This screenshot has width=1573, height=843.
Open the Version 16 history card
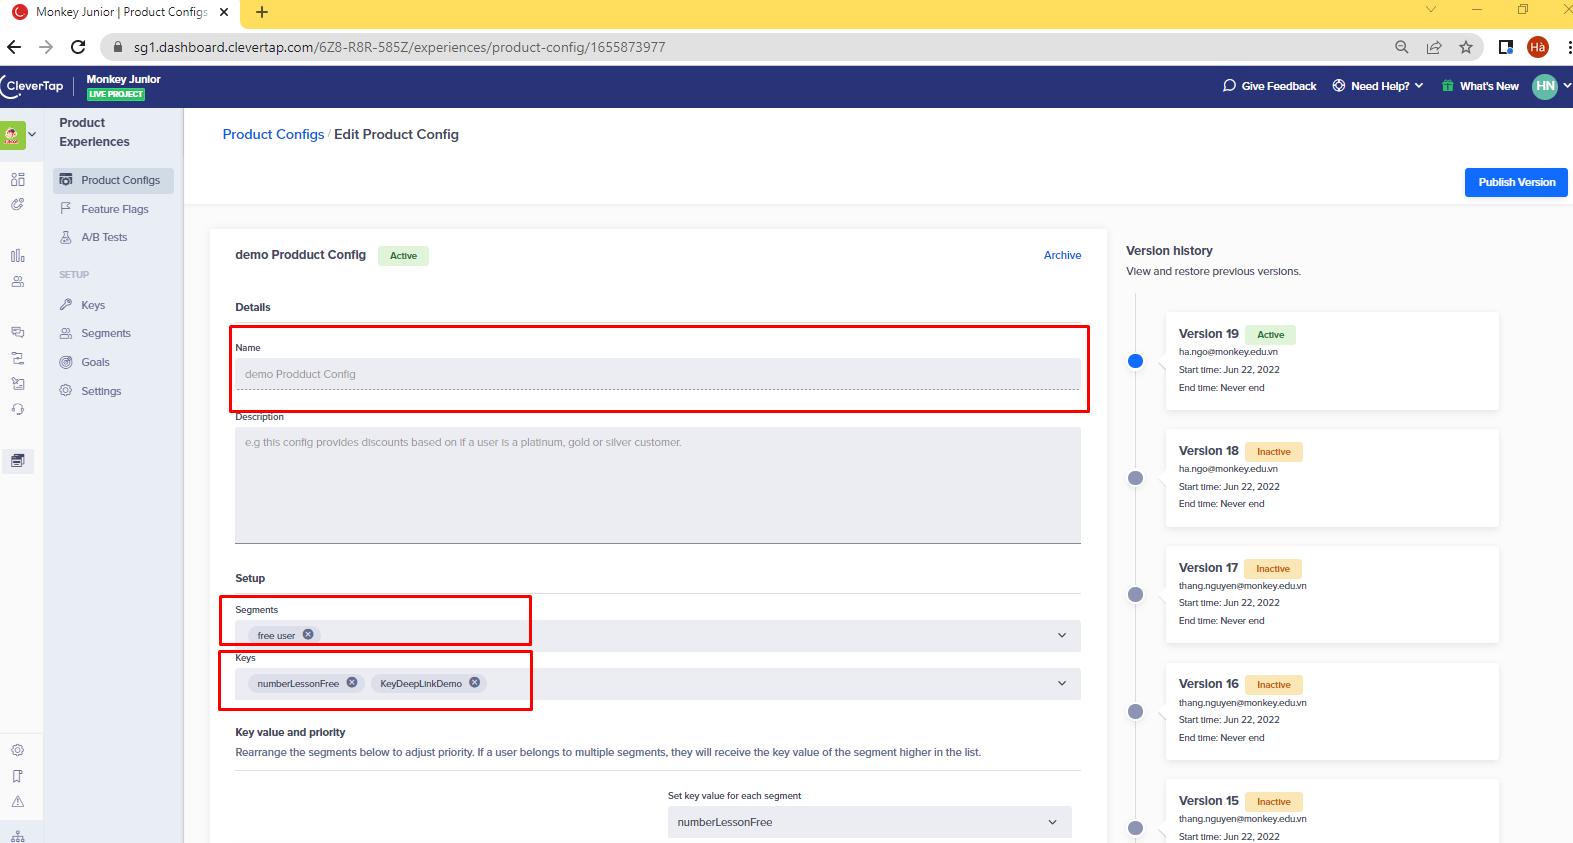(1332, 711)
